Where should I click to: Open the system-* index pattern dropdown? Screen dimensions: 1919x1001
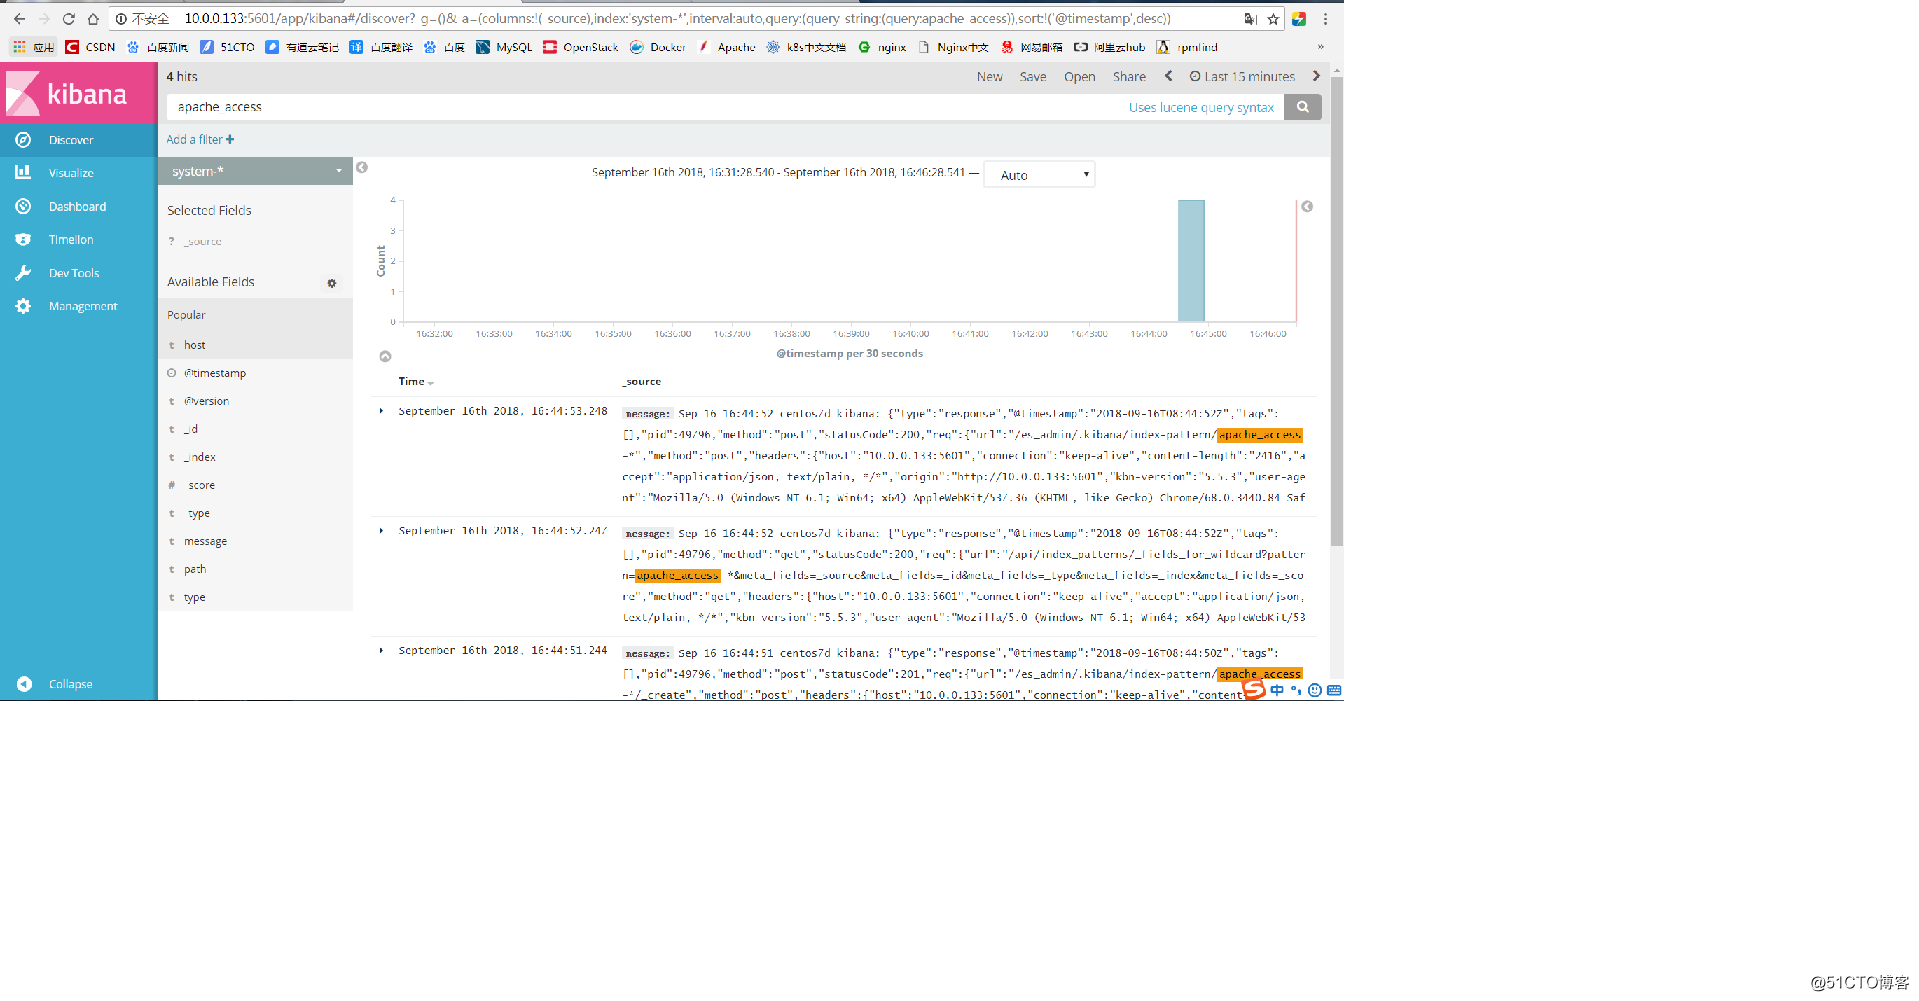pos(255,171)
